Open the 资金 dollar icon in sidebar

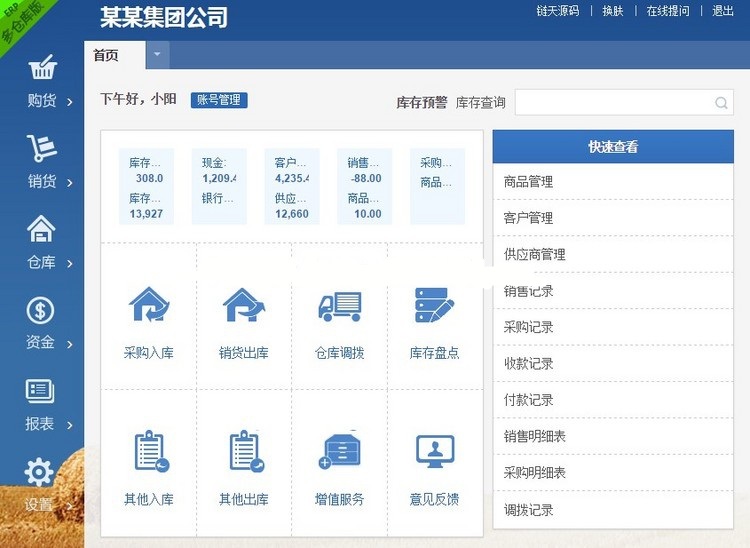[x=40, y=310]
